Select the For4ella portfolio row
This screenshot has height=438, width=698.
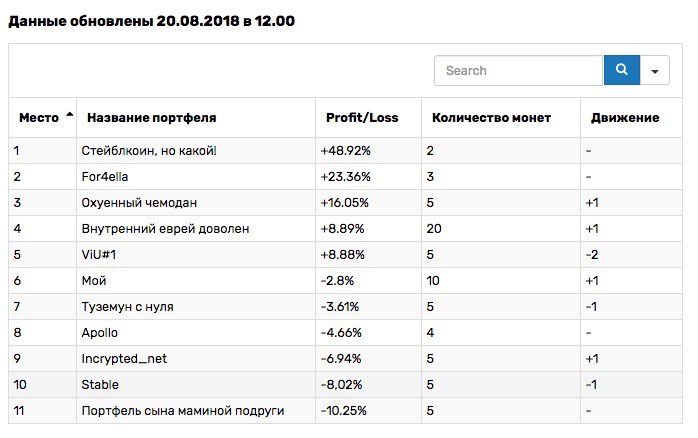pyautogui.click(x=345, y=177)
